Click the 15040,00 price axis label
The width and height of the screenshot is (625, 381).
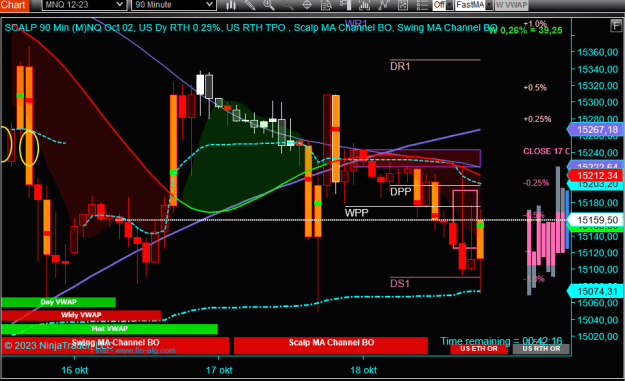coord(597,320)
